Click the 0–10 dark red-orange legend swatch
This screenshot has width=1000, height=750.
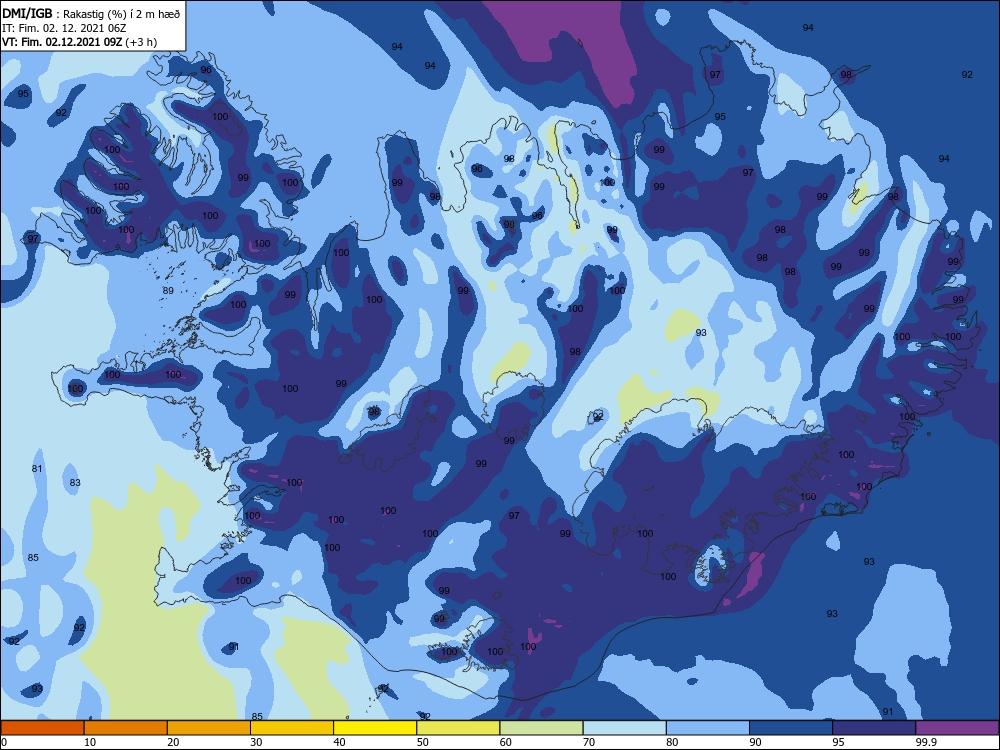tap(42, 728)
